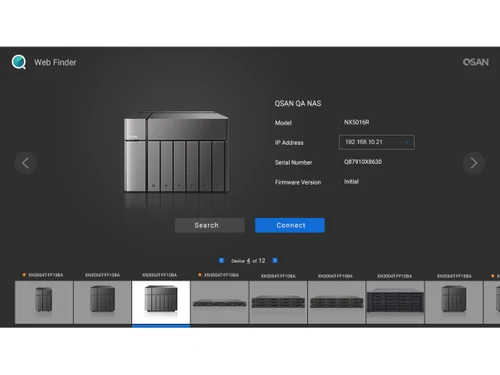
Task: Open the IP Address dropdown 192.168.10.21
Action: [377, 142]
